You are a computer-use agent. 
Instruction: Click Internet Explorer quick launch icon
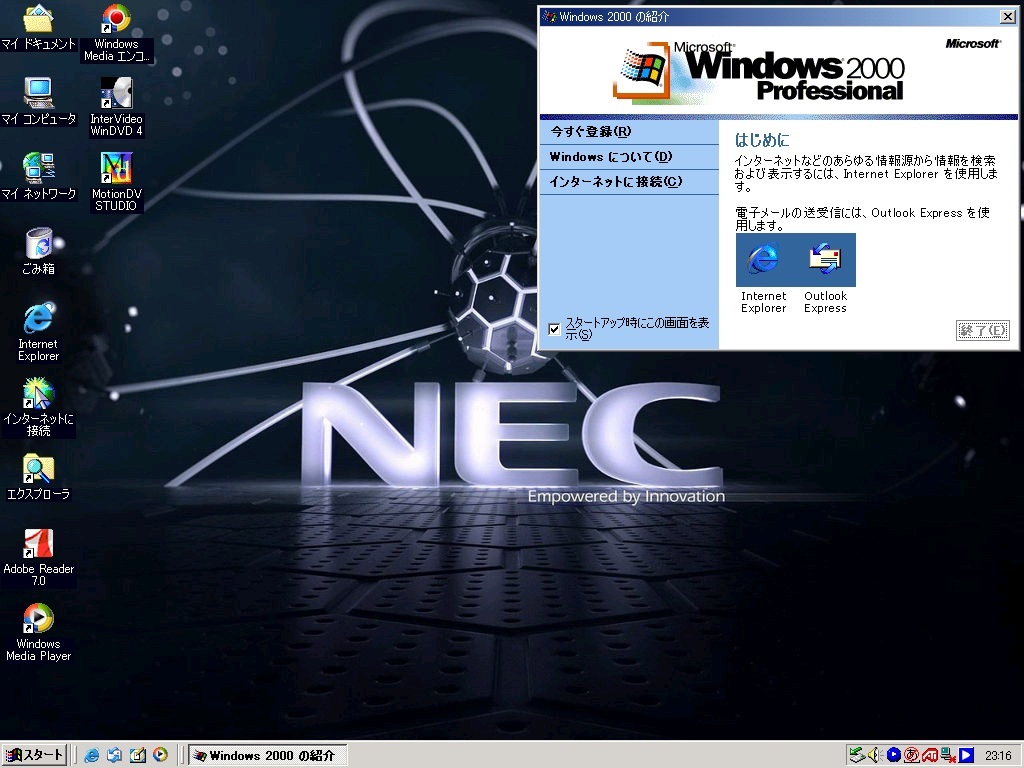tap(91, 755)
